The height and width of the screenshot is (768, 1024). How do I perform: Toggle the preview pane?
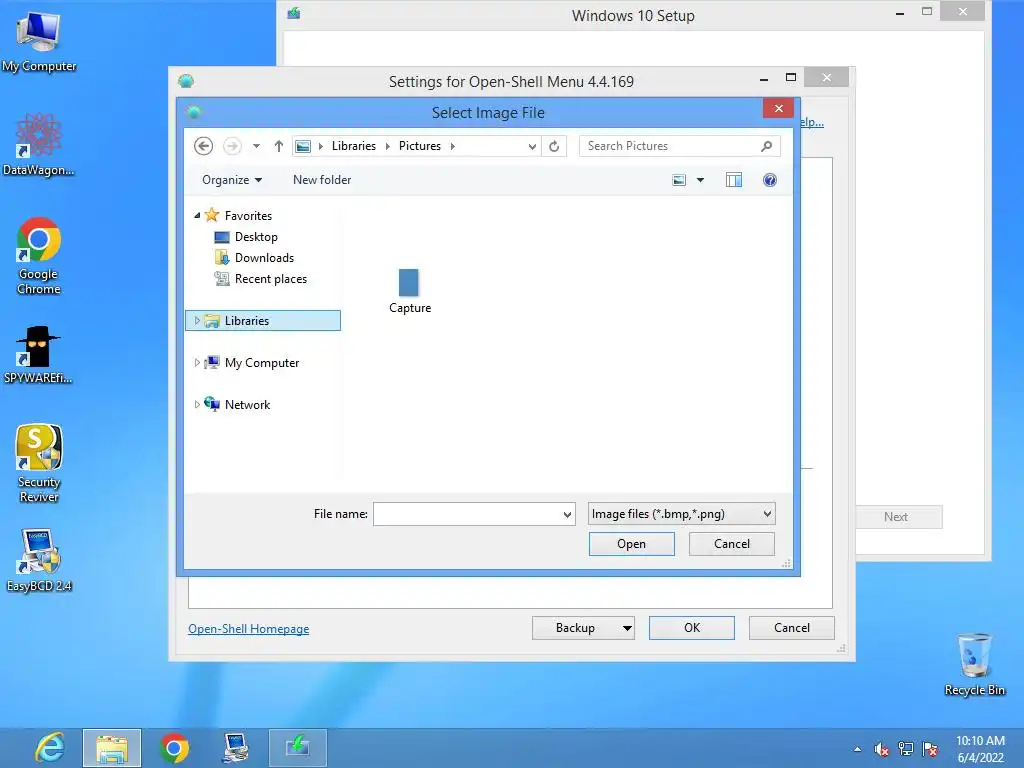[734, 180]
